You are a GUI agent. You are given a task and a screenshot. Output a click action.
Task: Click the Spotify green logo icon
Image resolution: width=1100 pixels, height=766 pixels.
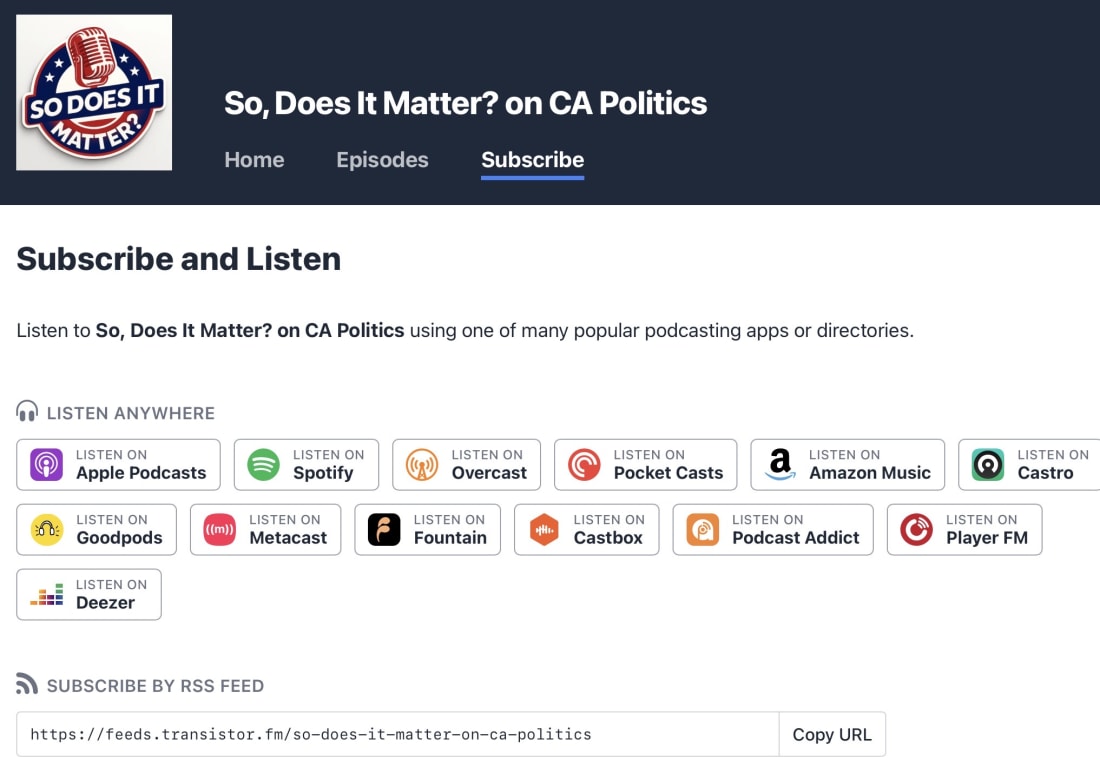pyautogui.click(x=264, y=465)
